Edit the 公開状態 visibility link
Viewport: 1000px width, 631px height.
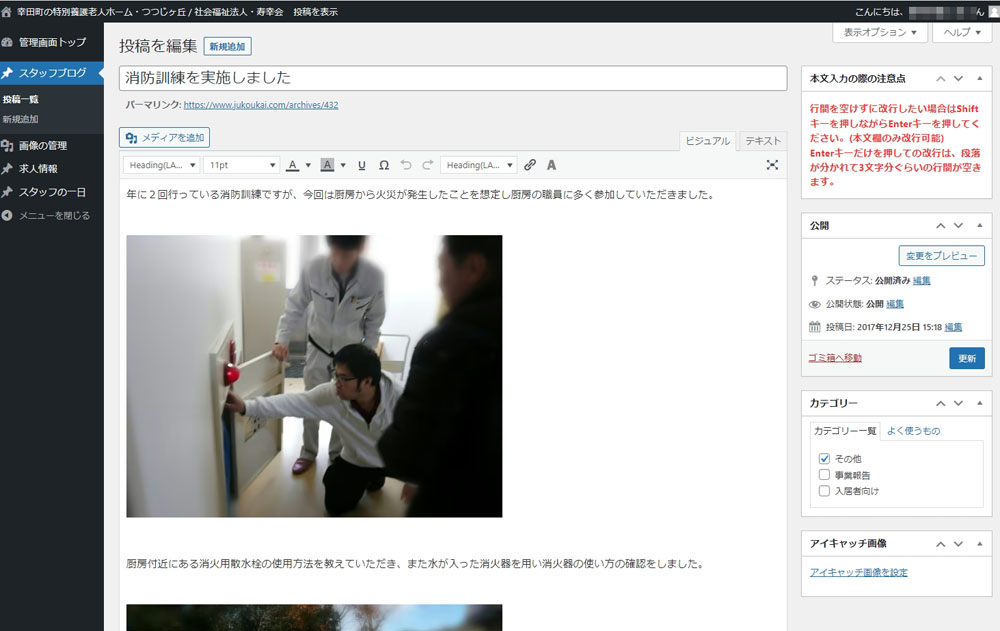tap(895, 304)
